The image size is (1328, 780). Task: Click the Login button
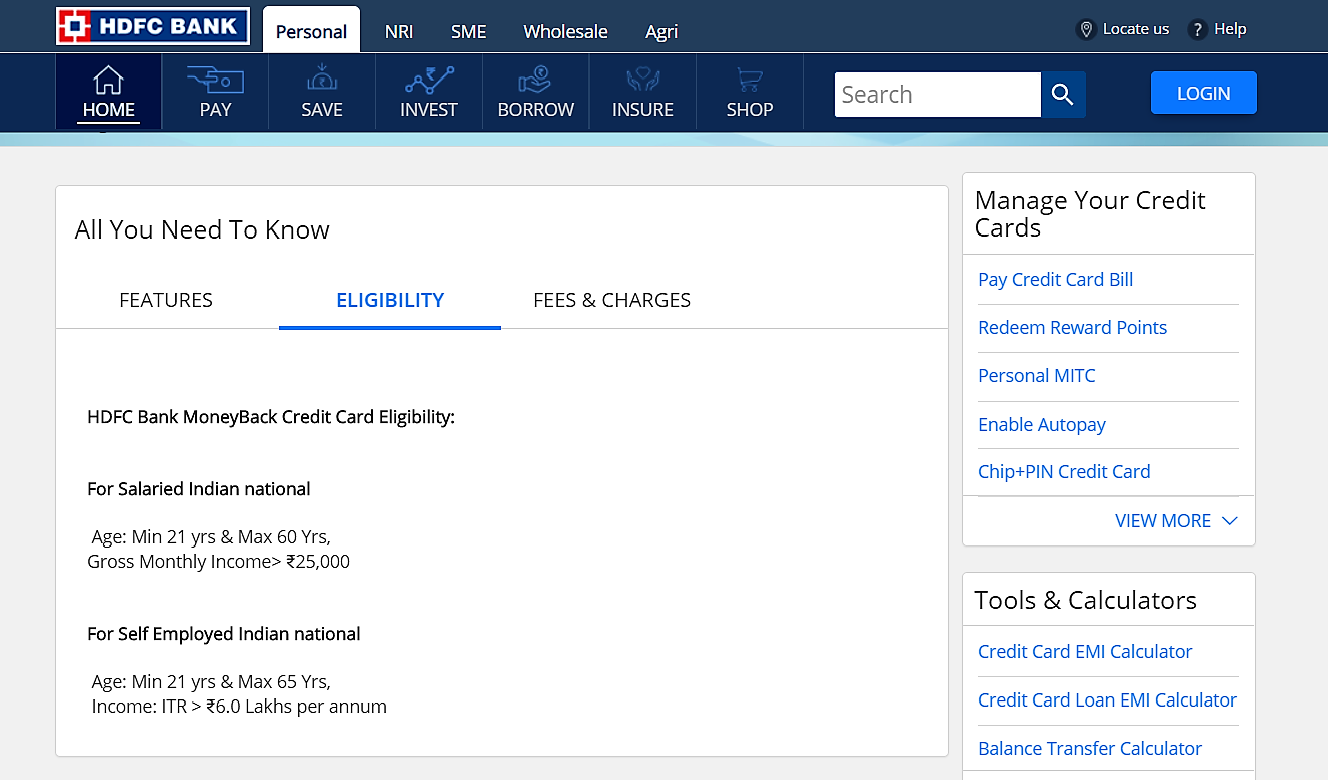(x=1203, y=93)
